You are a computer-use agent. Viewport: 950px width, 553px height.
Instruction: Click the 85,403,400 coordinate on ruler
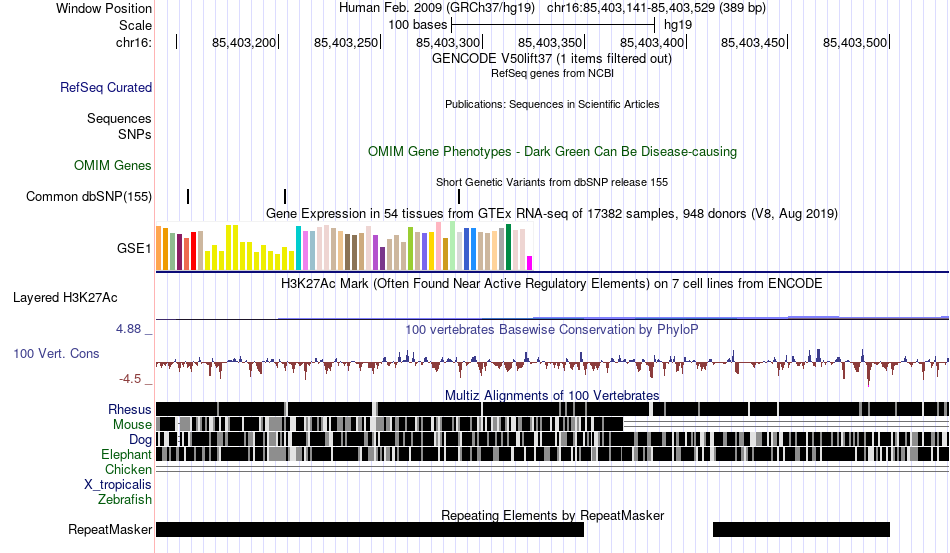click(x=651, y=42)
